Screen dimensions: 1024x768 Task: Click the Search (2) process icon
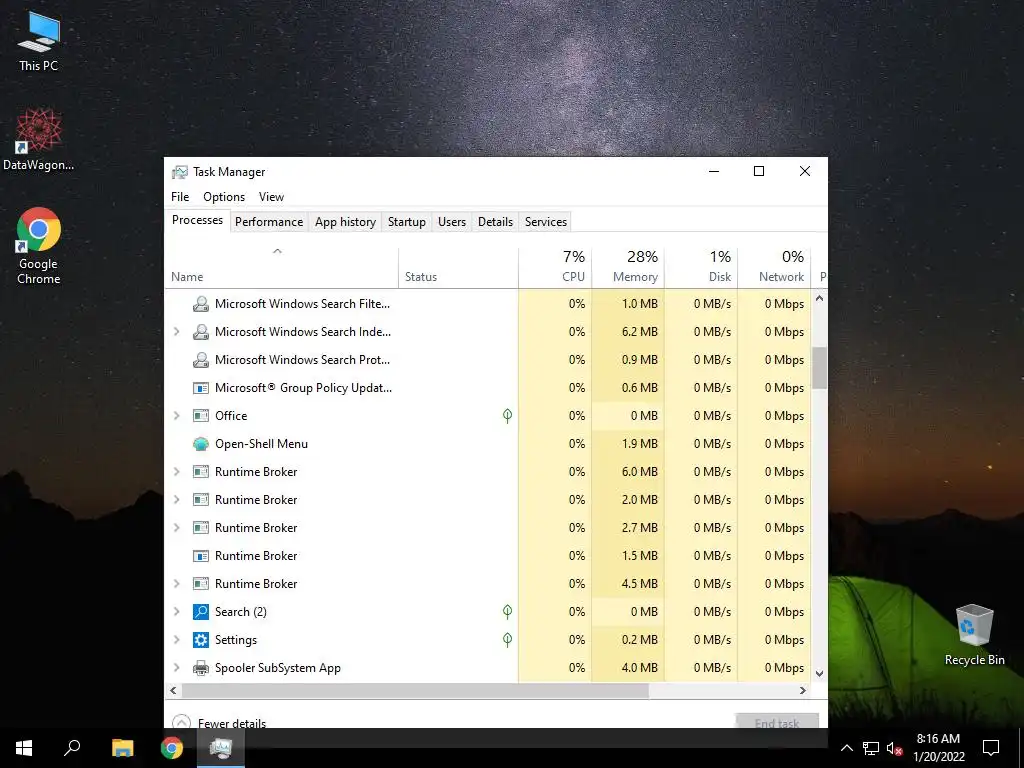(x=200, y=612)
